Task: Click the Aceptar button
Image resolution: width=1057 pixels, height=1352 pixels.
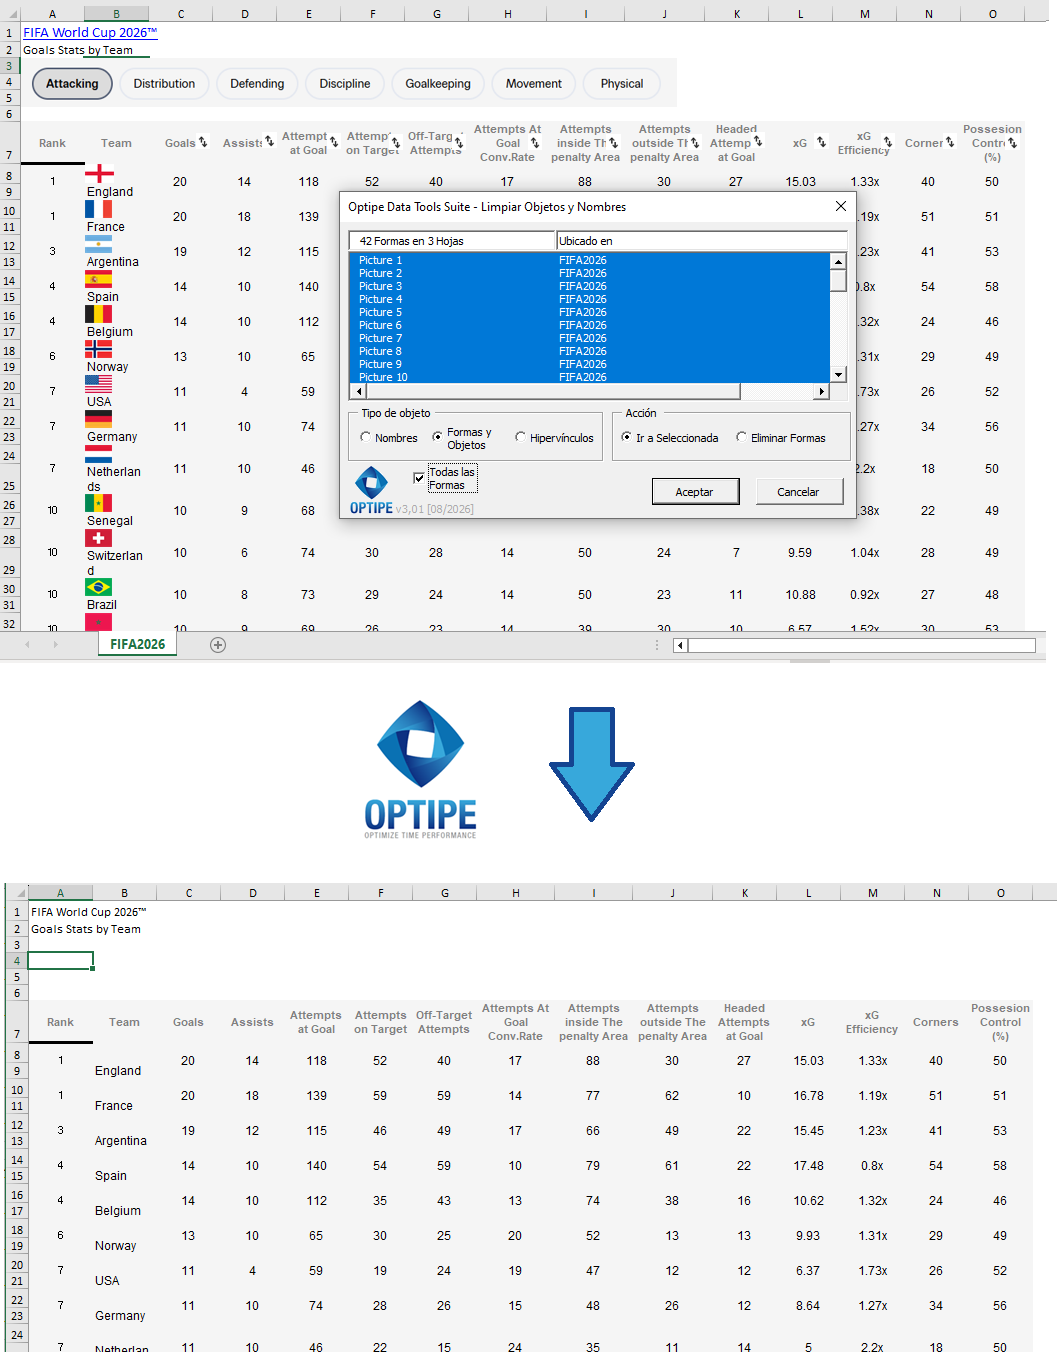Action: (695, 492)
